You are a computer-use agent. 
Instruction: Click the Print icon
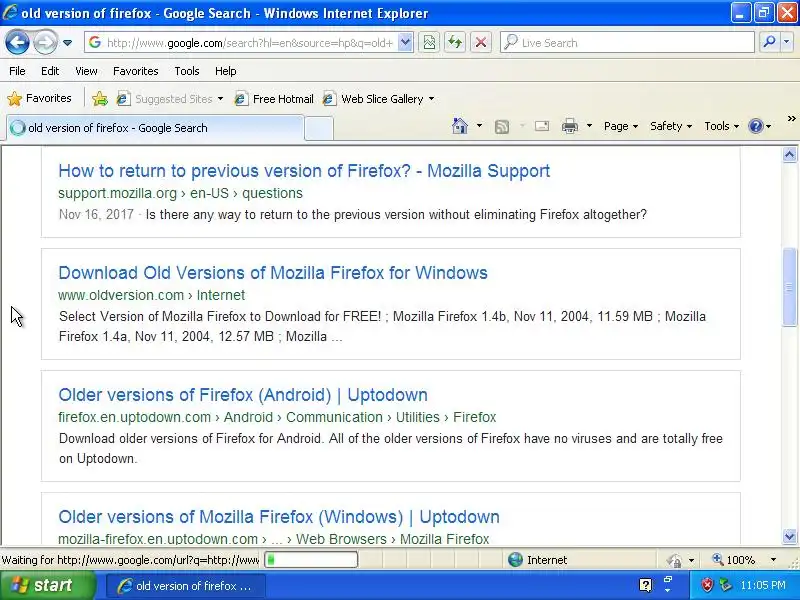569,126
